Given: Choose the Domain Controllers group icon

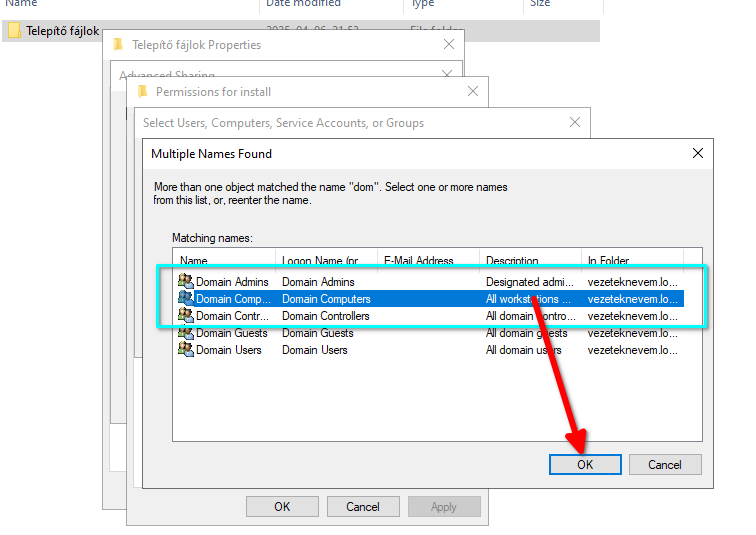Looking at the screenshot, I should (x=186, y=316).
